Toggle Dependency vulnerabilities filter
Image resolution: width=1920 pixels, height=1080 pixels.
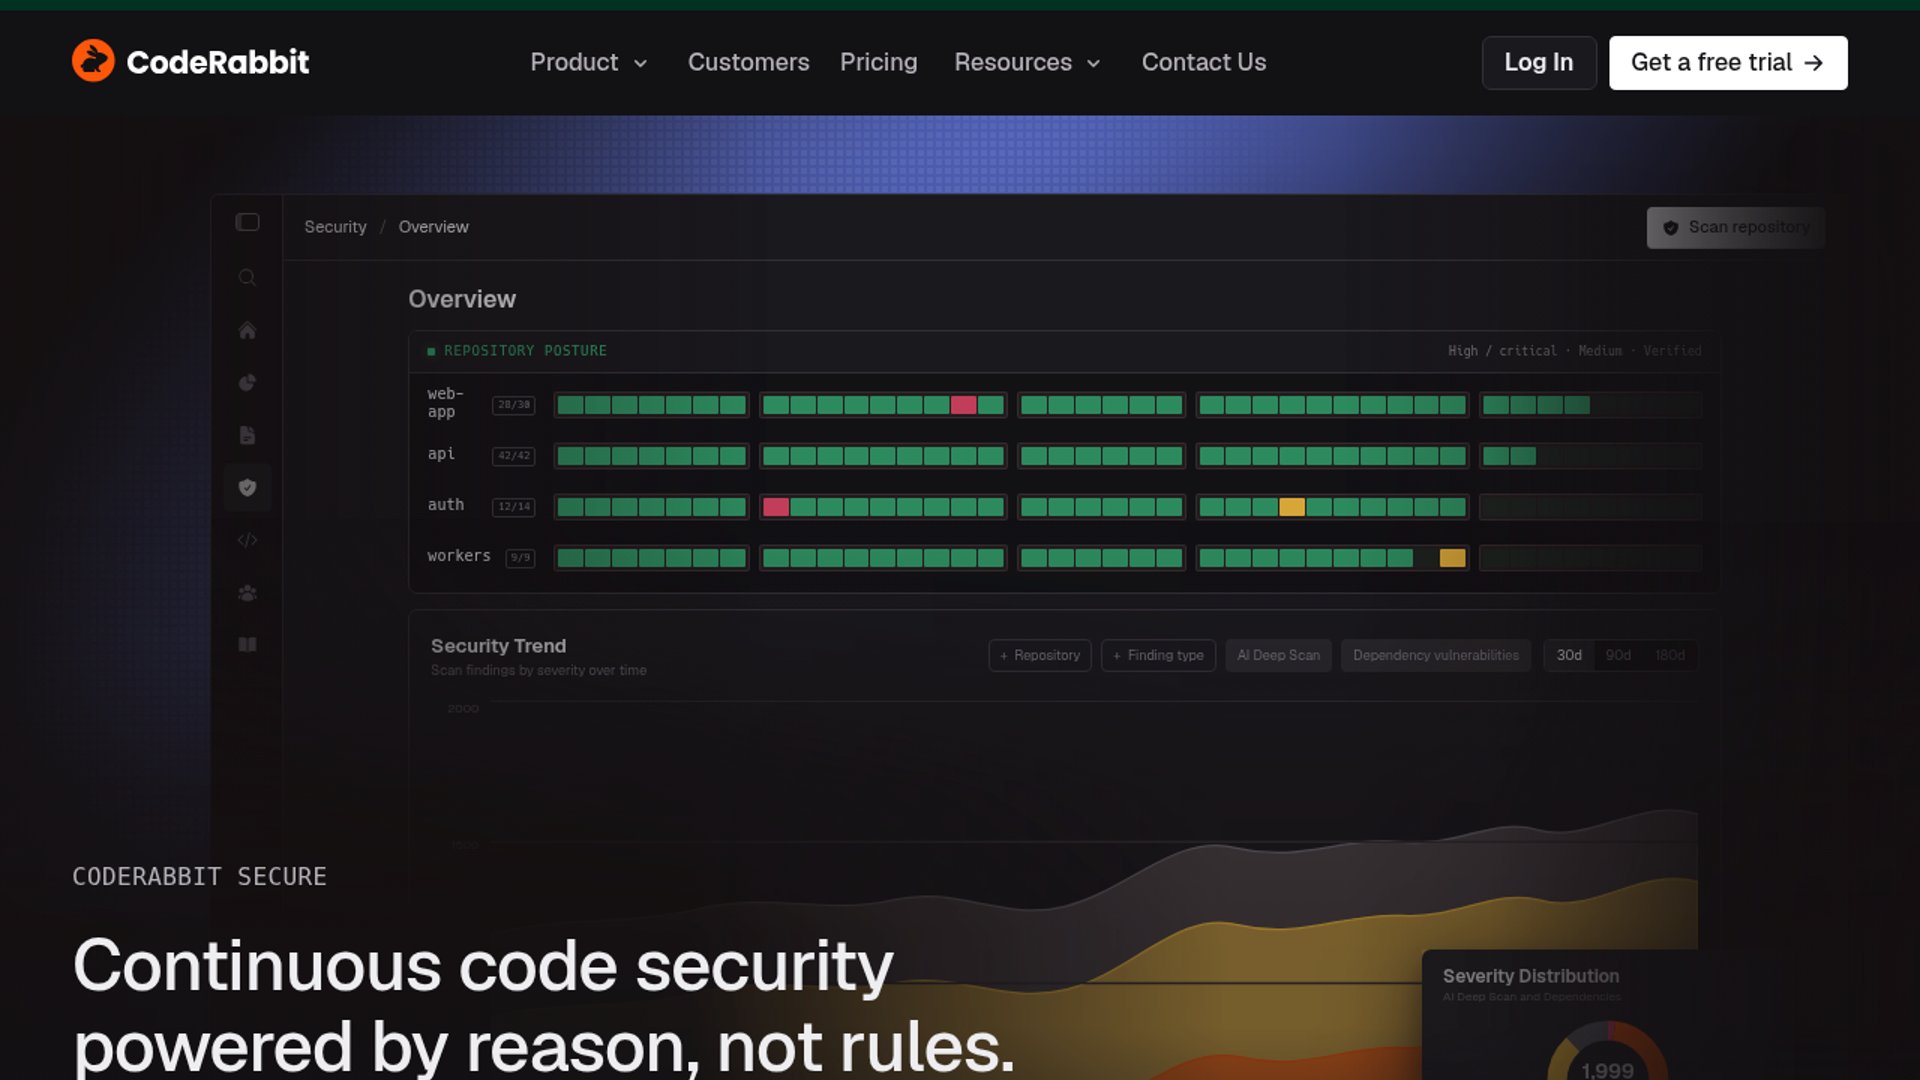(1435, 656)
